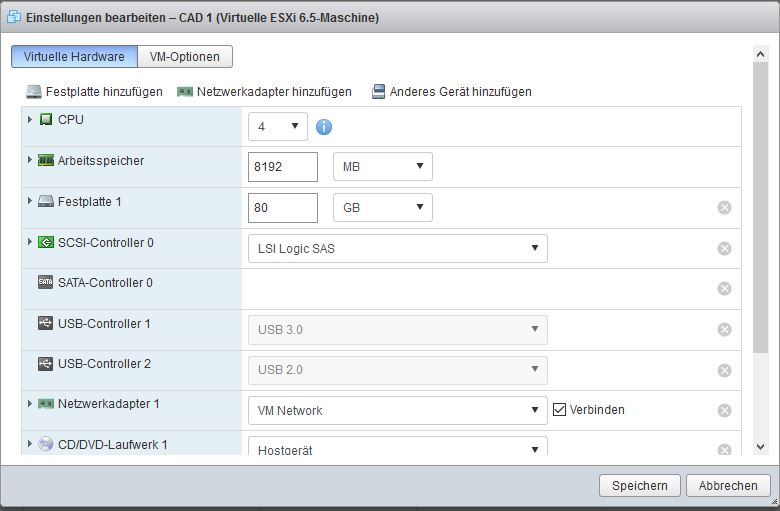Switch to the VM-Optionen tab
Viewport: 780px width, 511px height.
185,57
